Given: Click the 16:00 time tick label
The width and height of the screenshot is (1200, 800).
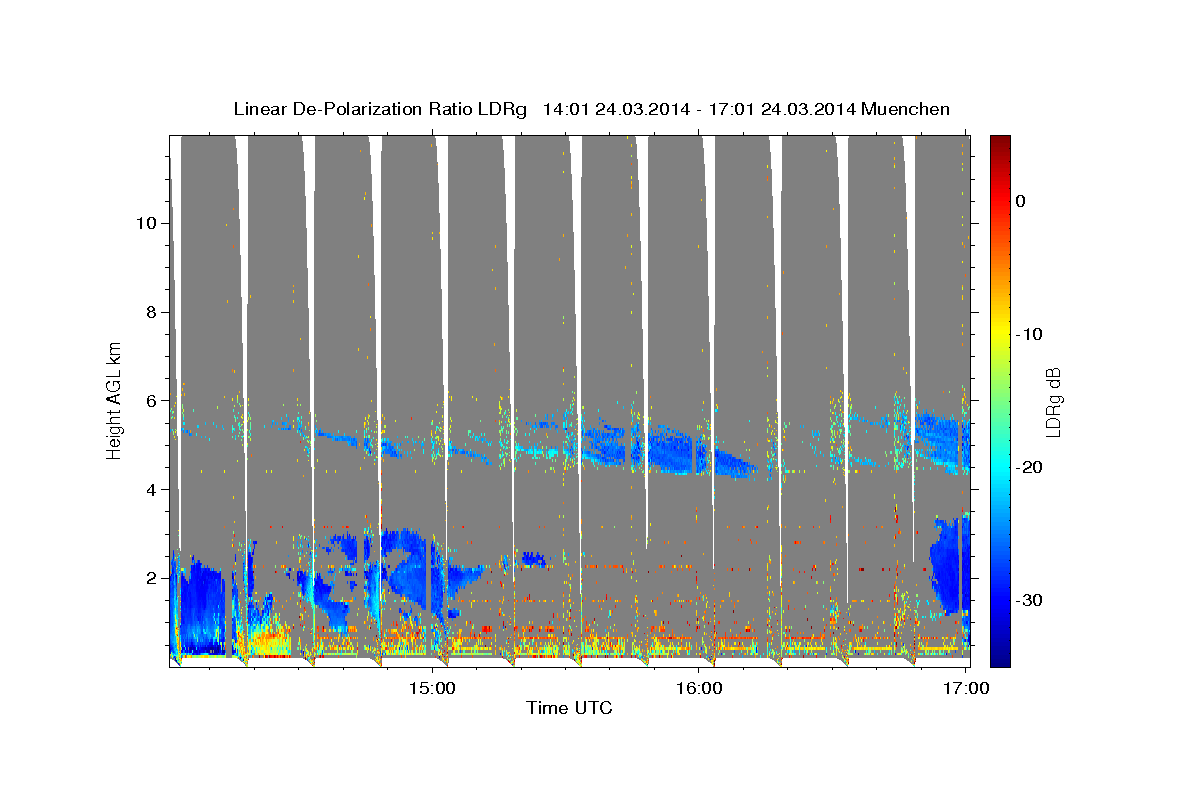Looking at the screenshot, I should pos(699,688).
